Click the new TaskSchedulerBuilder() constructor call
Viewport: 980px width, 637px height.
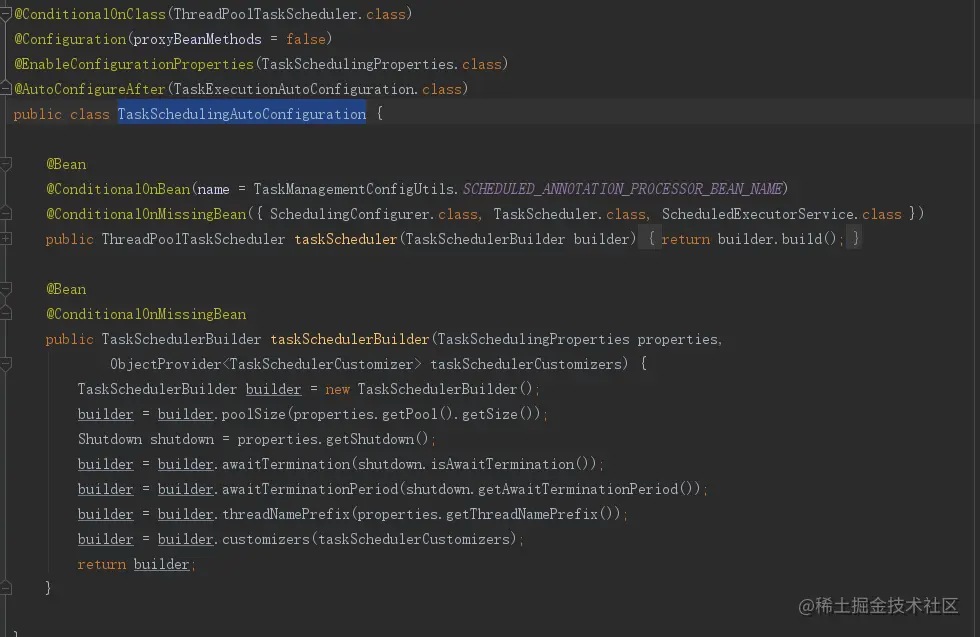click(x=429, y=389)
